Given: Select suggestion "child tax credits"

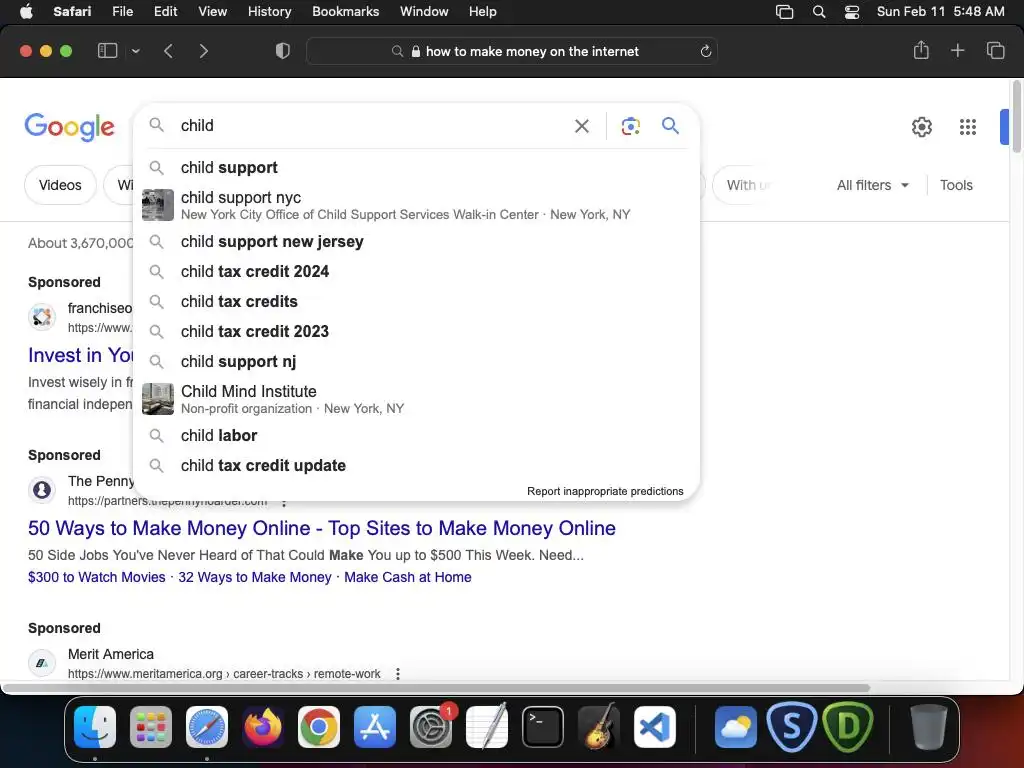Looking at the screenshot, I should [416, 302].
